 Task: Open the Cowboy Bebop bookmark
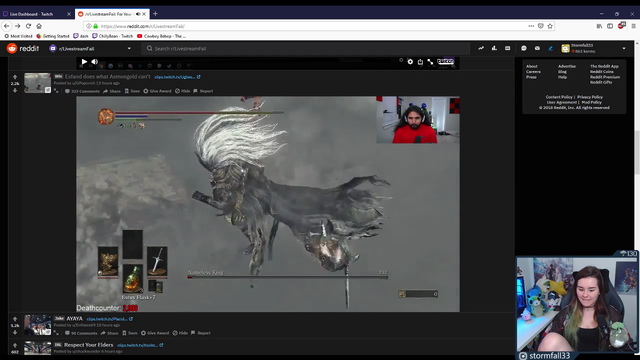(x=161, y=36)
